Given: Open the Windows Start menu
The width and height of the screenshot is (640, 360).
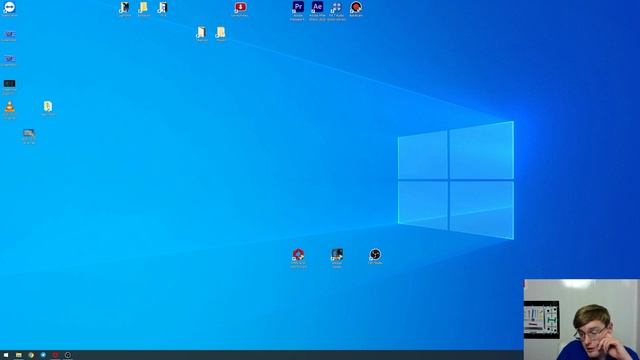Looking at the screenshot, I should (x=6, y=355).
